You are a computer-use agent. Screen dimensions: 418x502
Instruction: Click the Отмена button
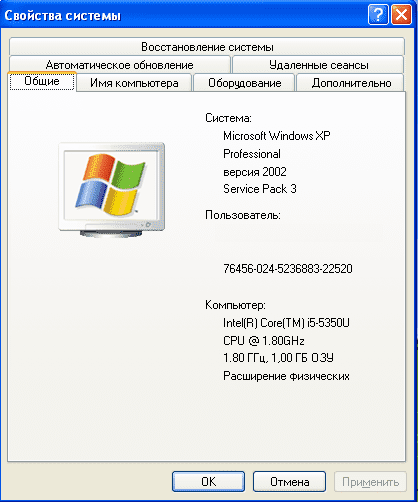tap(289, 481)
